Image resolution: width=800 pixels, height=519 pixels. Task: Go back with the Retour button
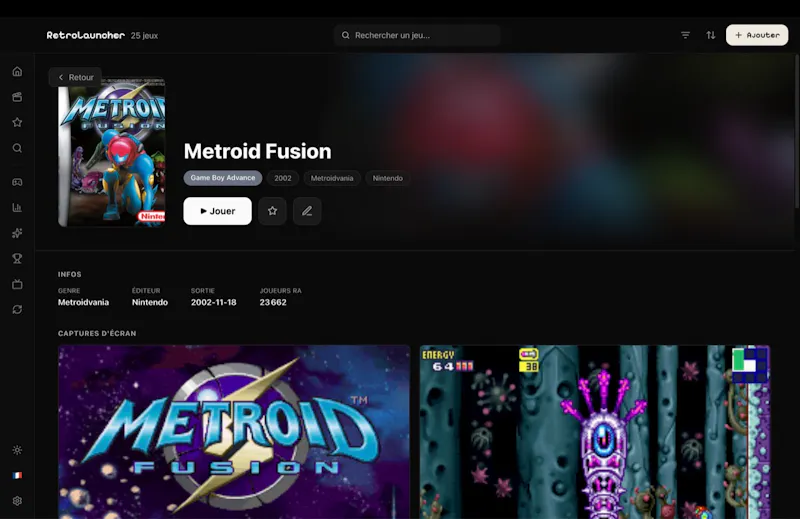tap(76, 78)
